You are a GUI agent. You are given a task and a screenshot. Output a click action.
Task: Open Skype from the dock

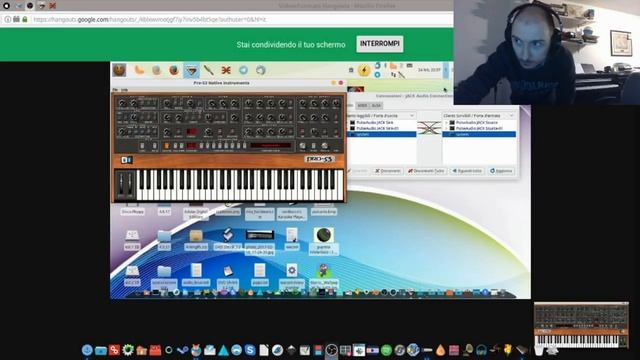pos(250,350)
